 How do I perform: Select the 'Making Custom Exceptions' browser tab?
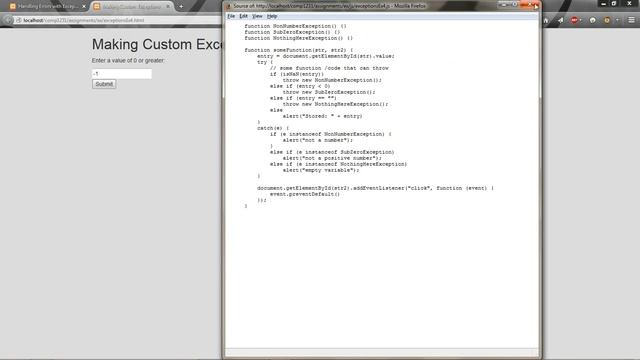[131, 7]
